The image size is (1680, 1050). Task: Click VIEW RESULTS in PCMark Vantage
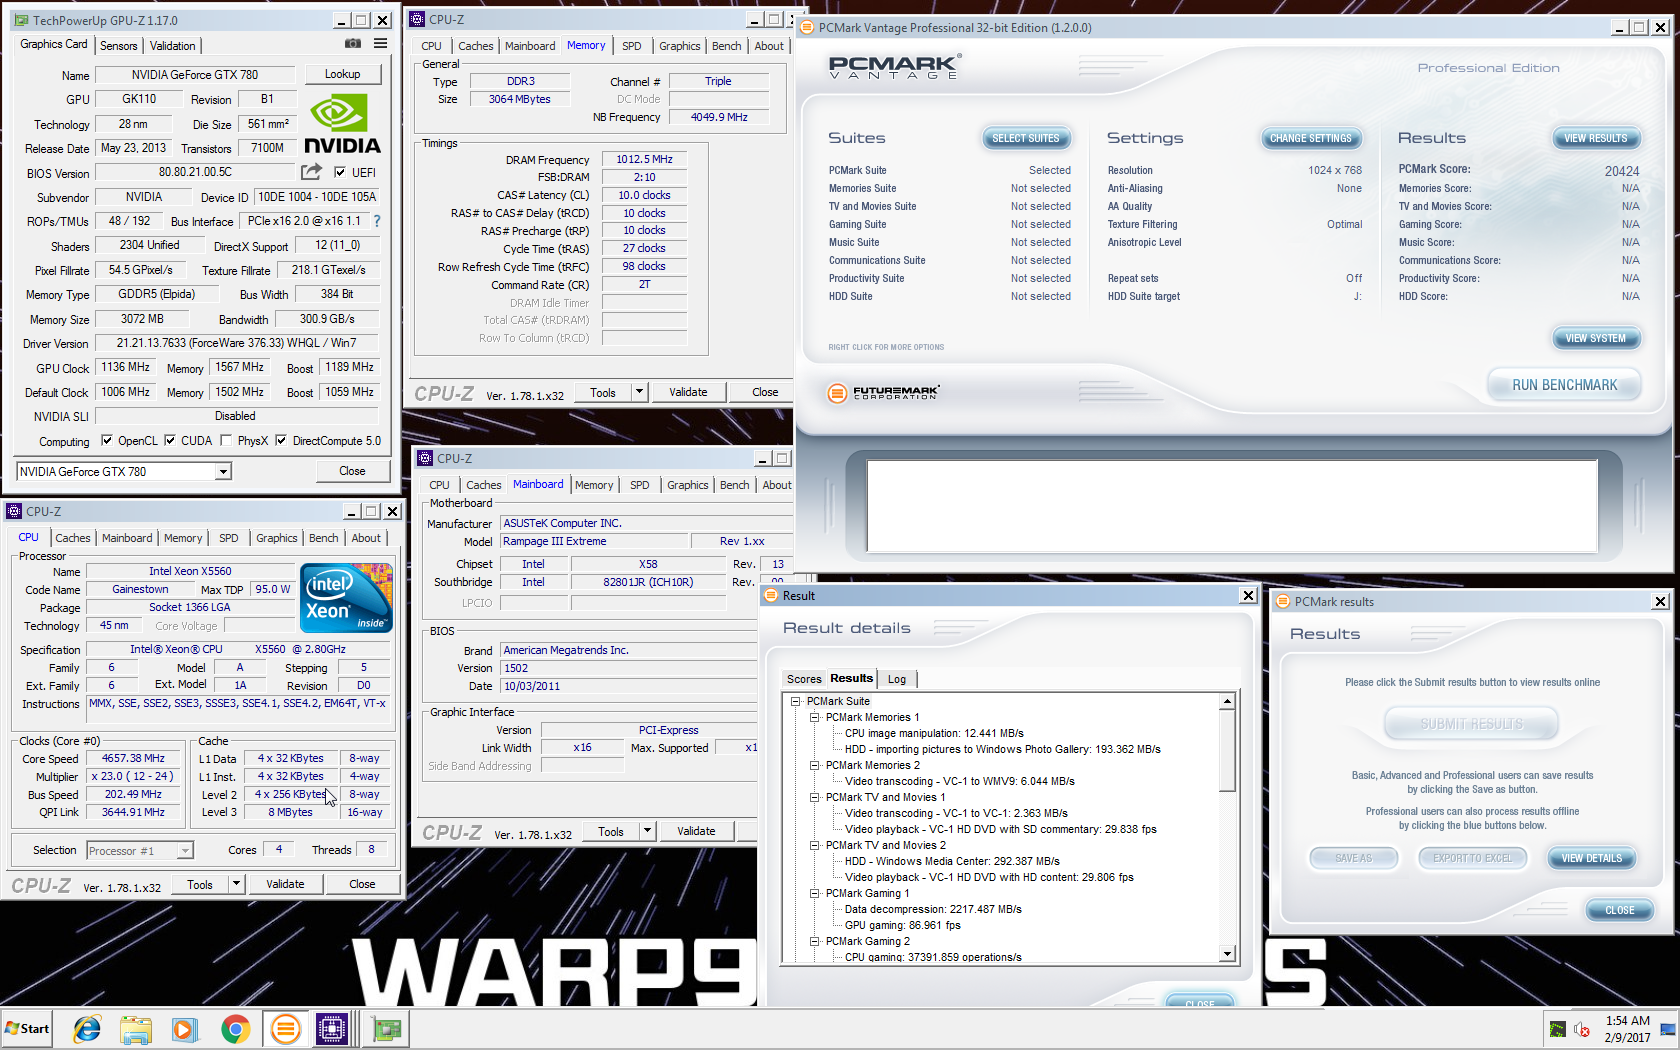tap(1595, 138)
